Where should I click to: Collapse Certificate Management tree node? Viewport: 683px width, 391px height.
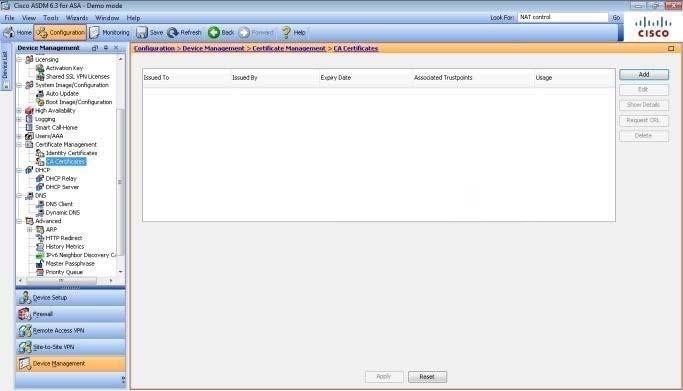click(19, 145)
